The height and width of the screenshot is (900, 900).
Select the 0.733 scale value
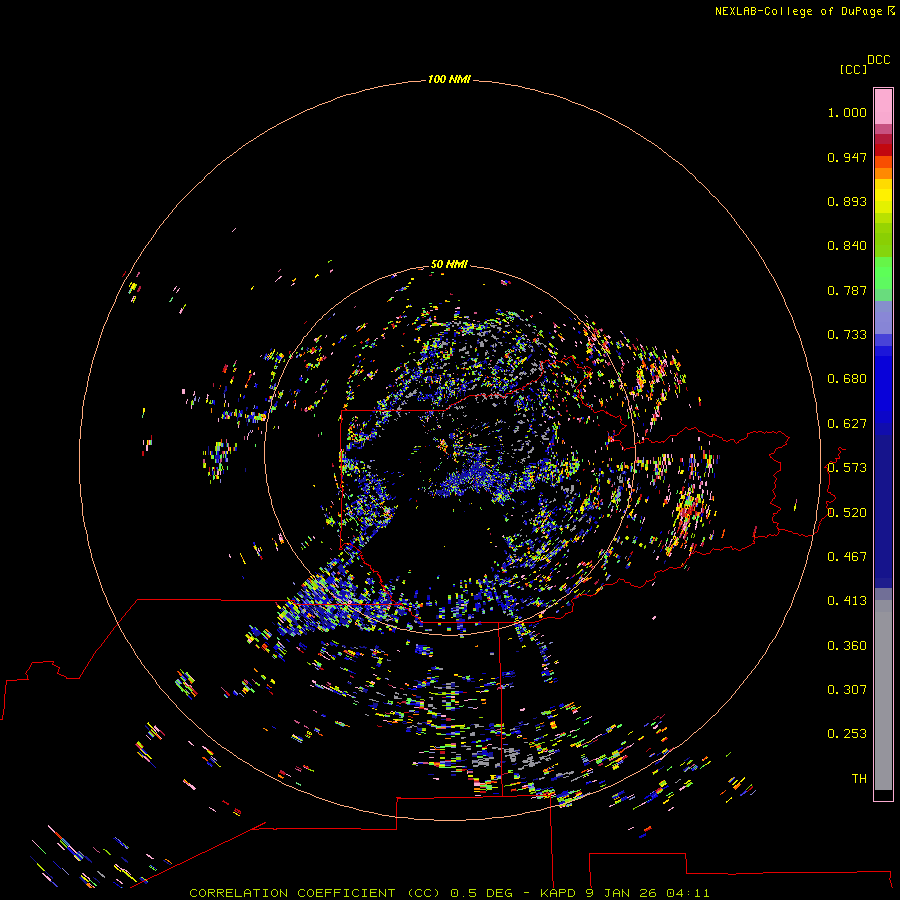847,335
